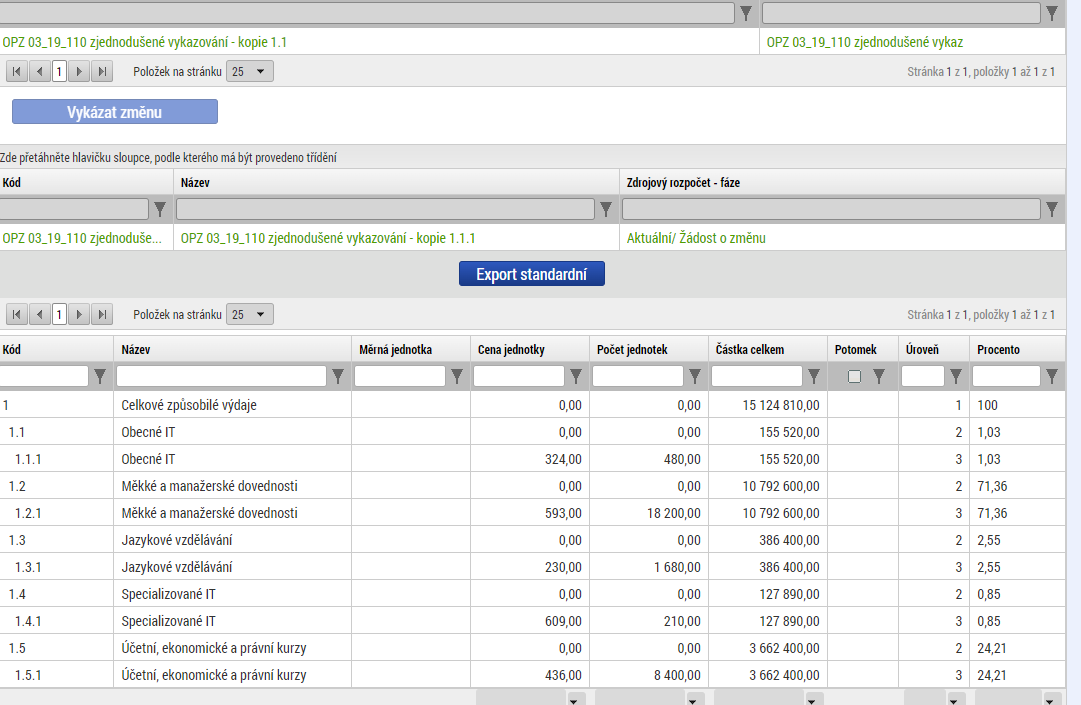The image size is (1081, 705).
Task: Open page size dropdown below Export standardní button
Action: coord(249,315)
